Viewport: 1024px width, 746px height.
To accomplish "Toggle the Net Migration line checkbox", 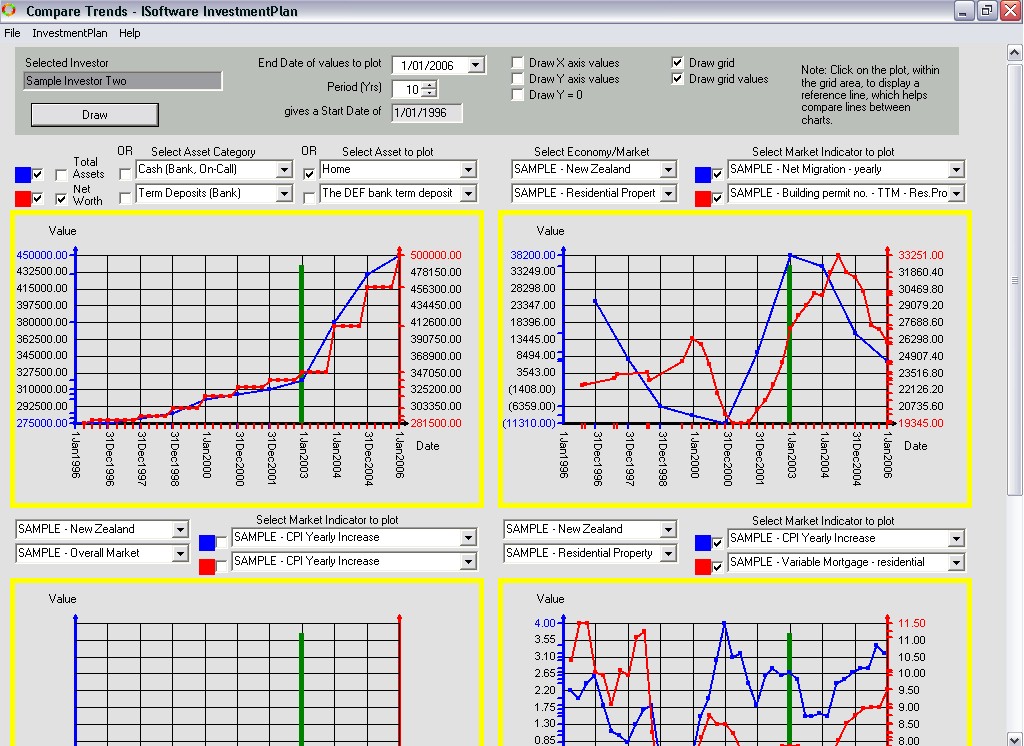I will click(718, 174).
